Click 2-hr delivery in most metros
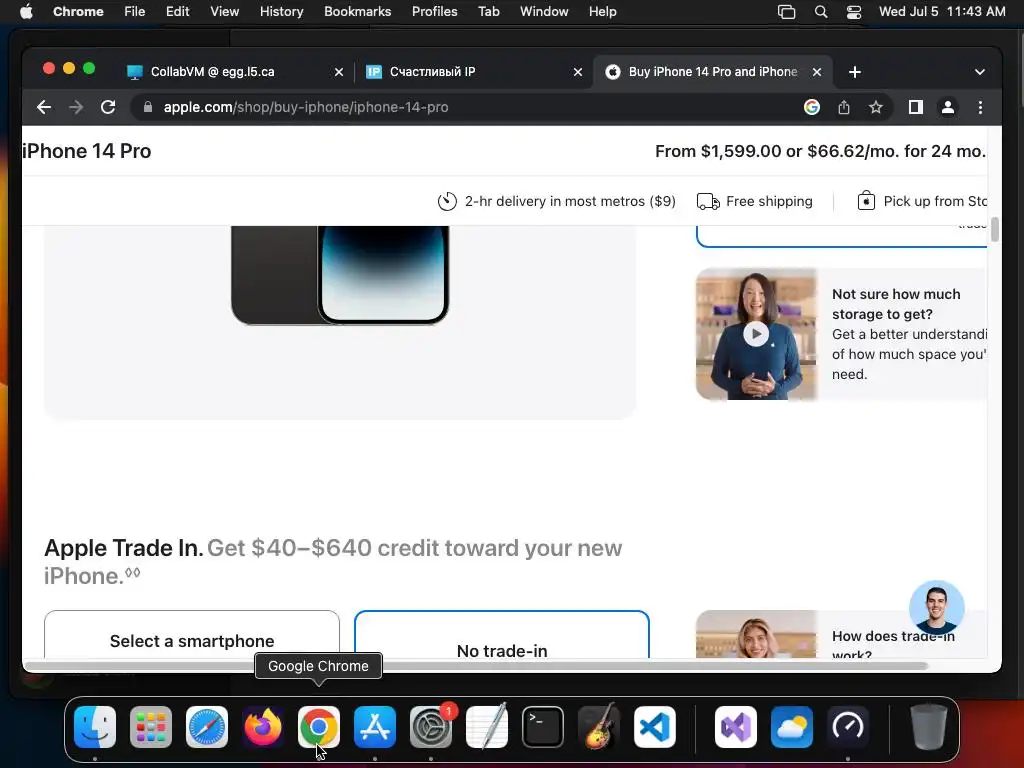The width and height of the screenshot is (1024, 768). point(556,201)
